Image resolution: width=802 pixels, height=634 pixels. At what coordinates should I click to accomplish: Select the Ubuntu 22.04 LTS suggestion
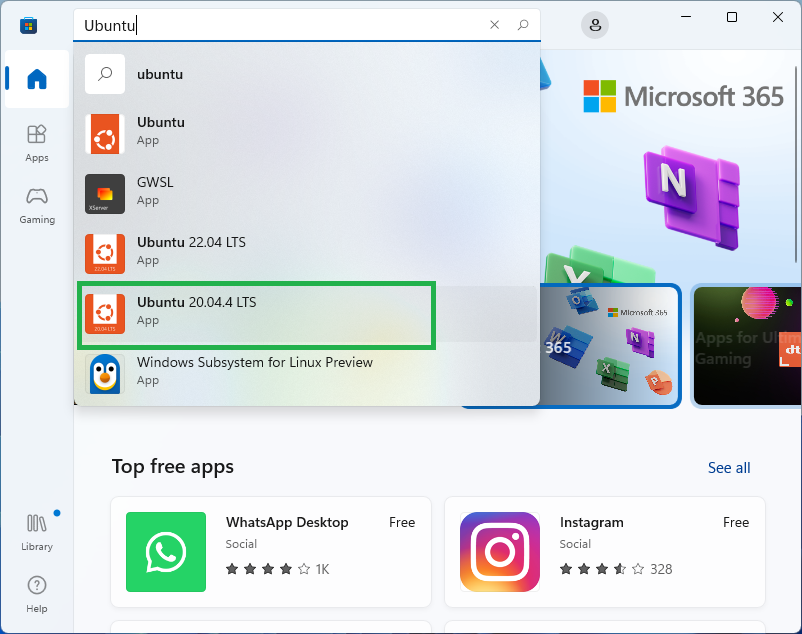click(307, 254)
